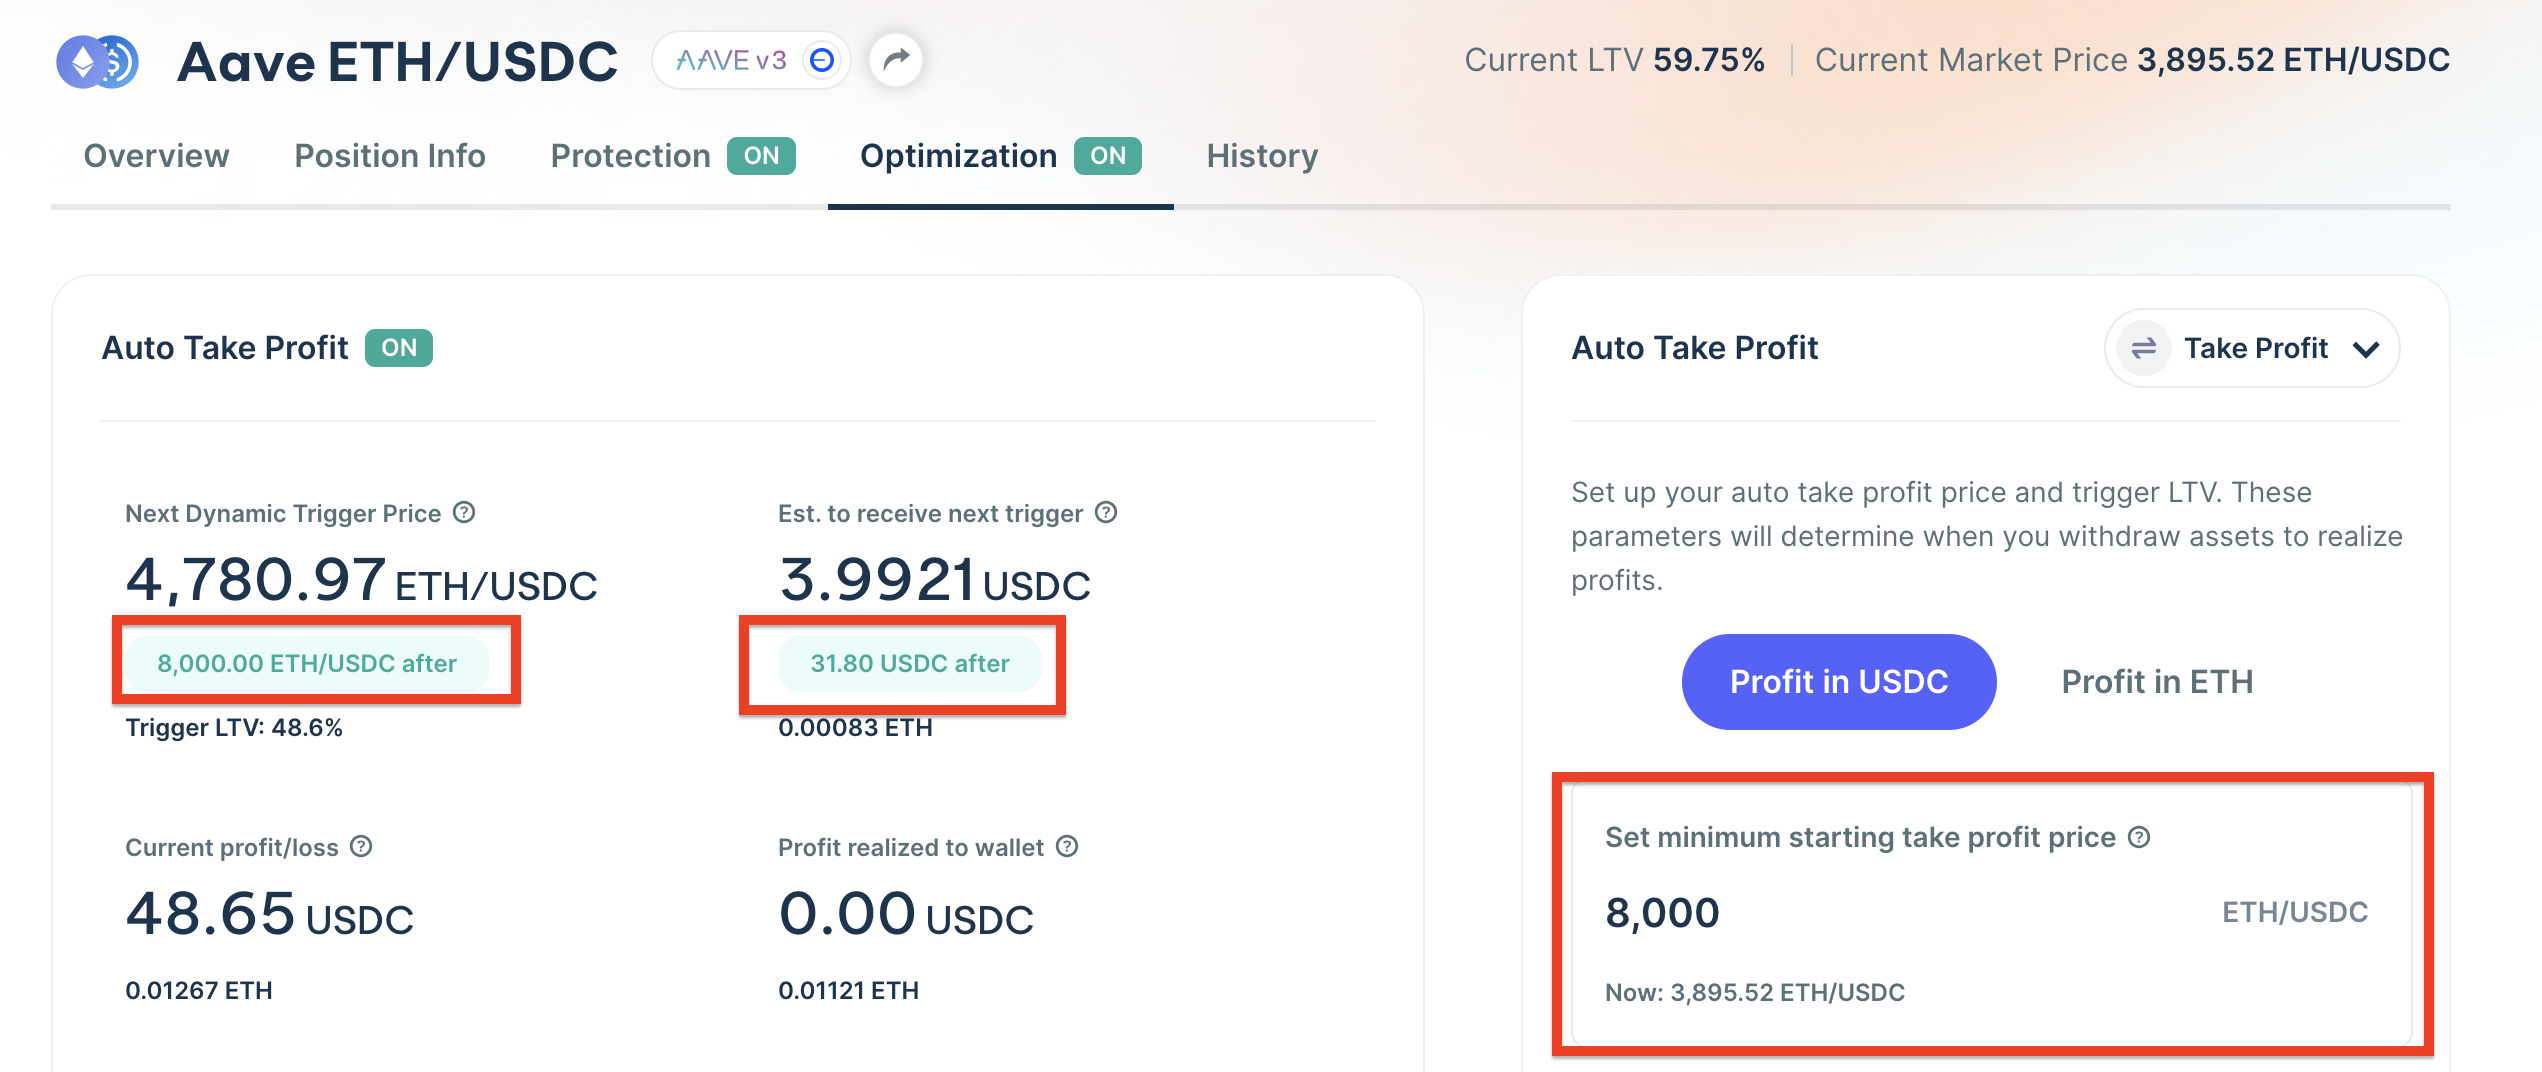Go to the Overview tab

coord(156,156)
